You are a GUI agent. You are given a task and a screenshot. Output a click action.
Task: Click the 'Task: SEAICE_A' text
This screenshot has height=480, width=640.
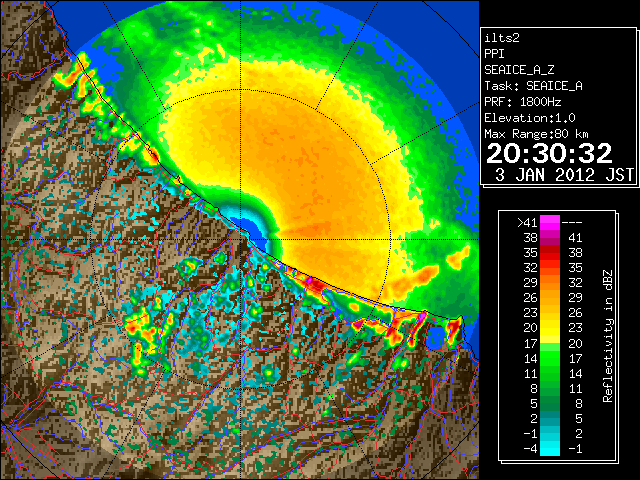[533, 86]
